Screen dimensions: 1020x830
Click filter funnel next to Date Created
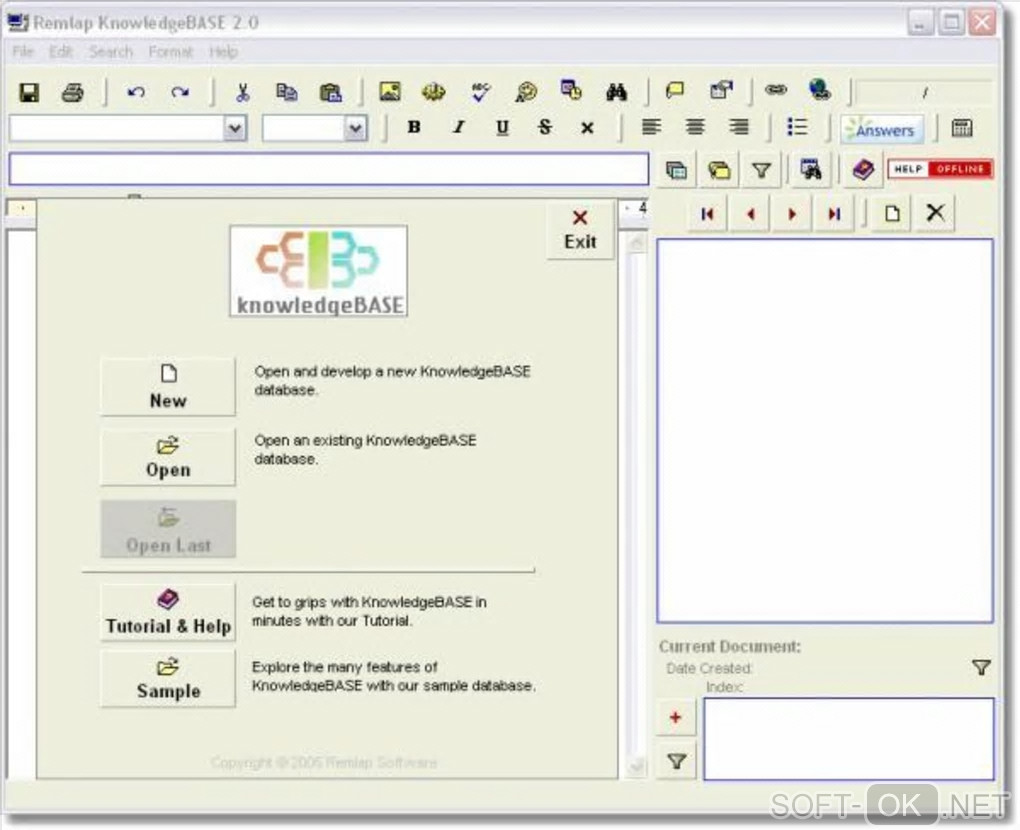[981, 667]
